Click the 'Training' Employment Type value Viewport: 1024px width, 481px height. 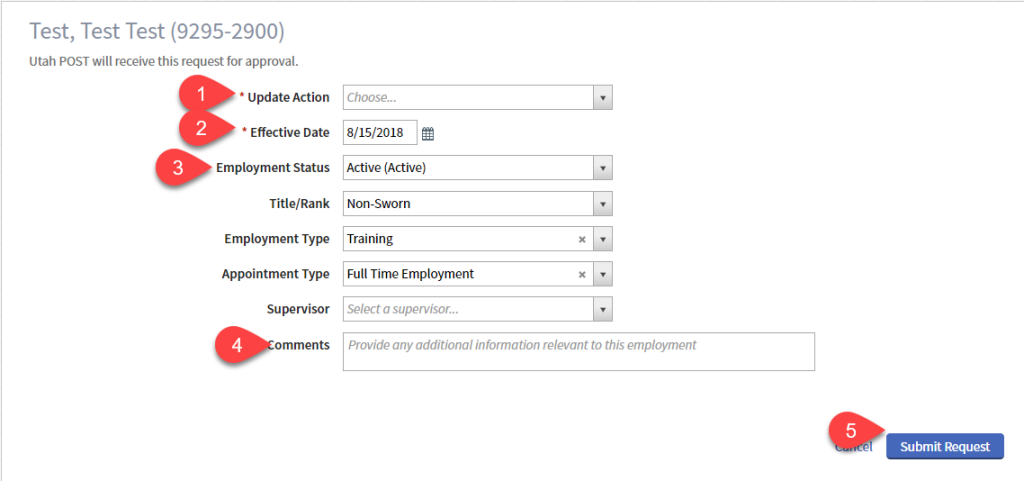(370, 239)
